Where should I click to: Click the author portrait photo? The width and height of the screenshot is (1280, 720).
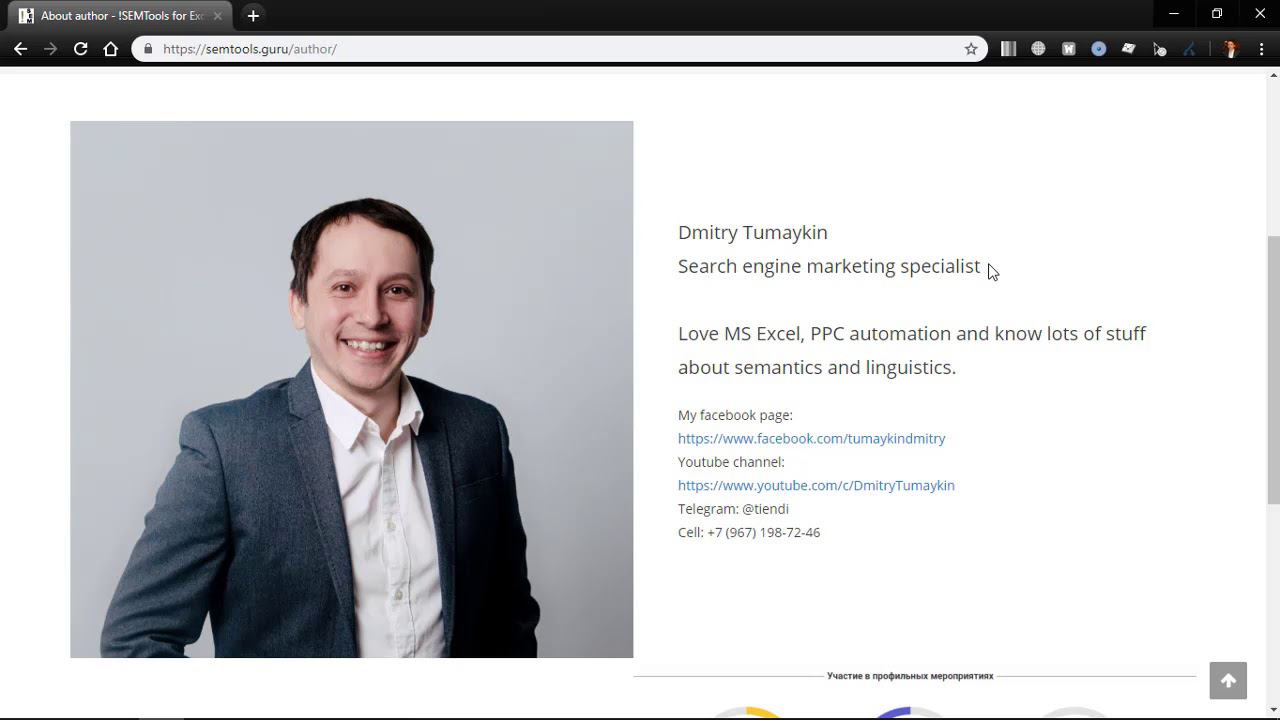(x=352, y=389)
